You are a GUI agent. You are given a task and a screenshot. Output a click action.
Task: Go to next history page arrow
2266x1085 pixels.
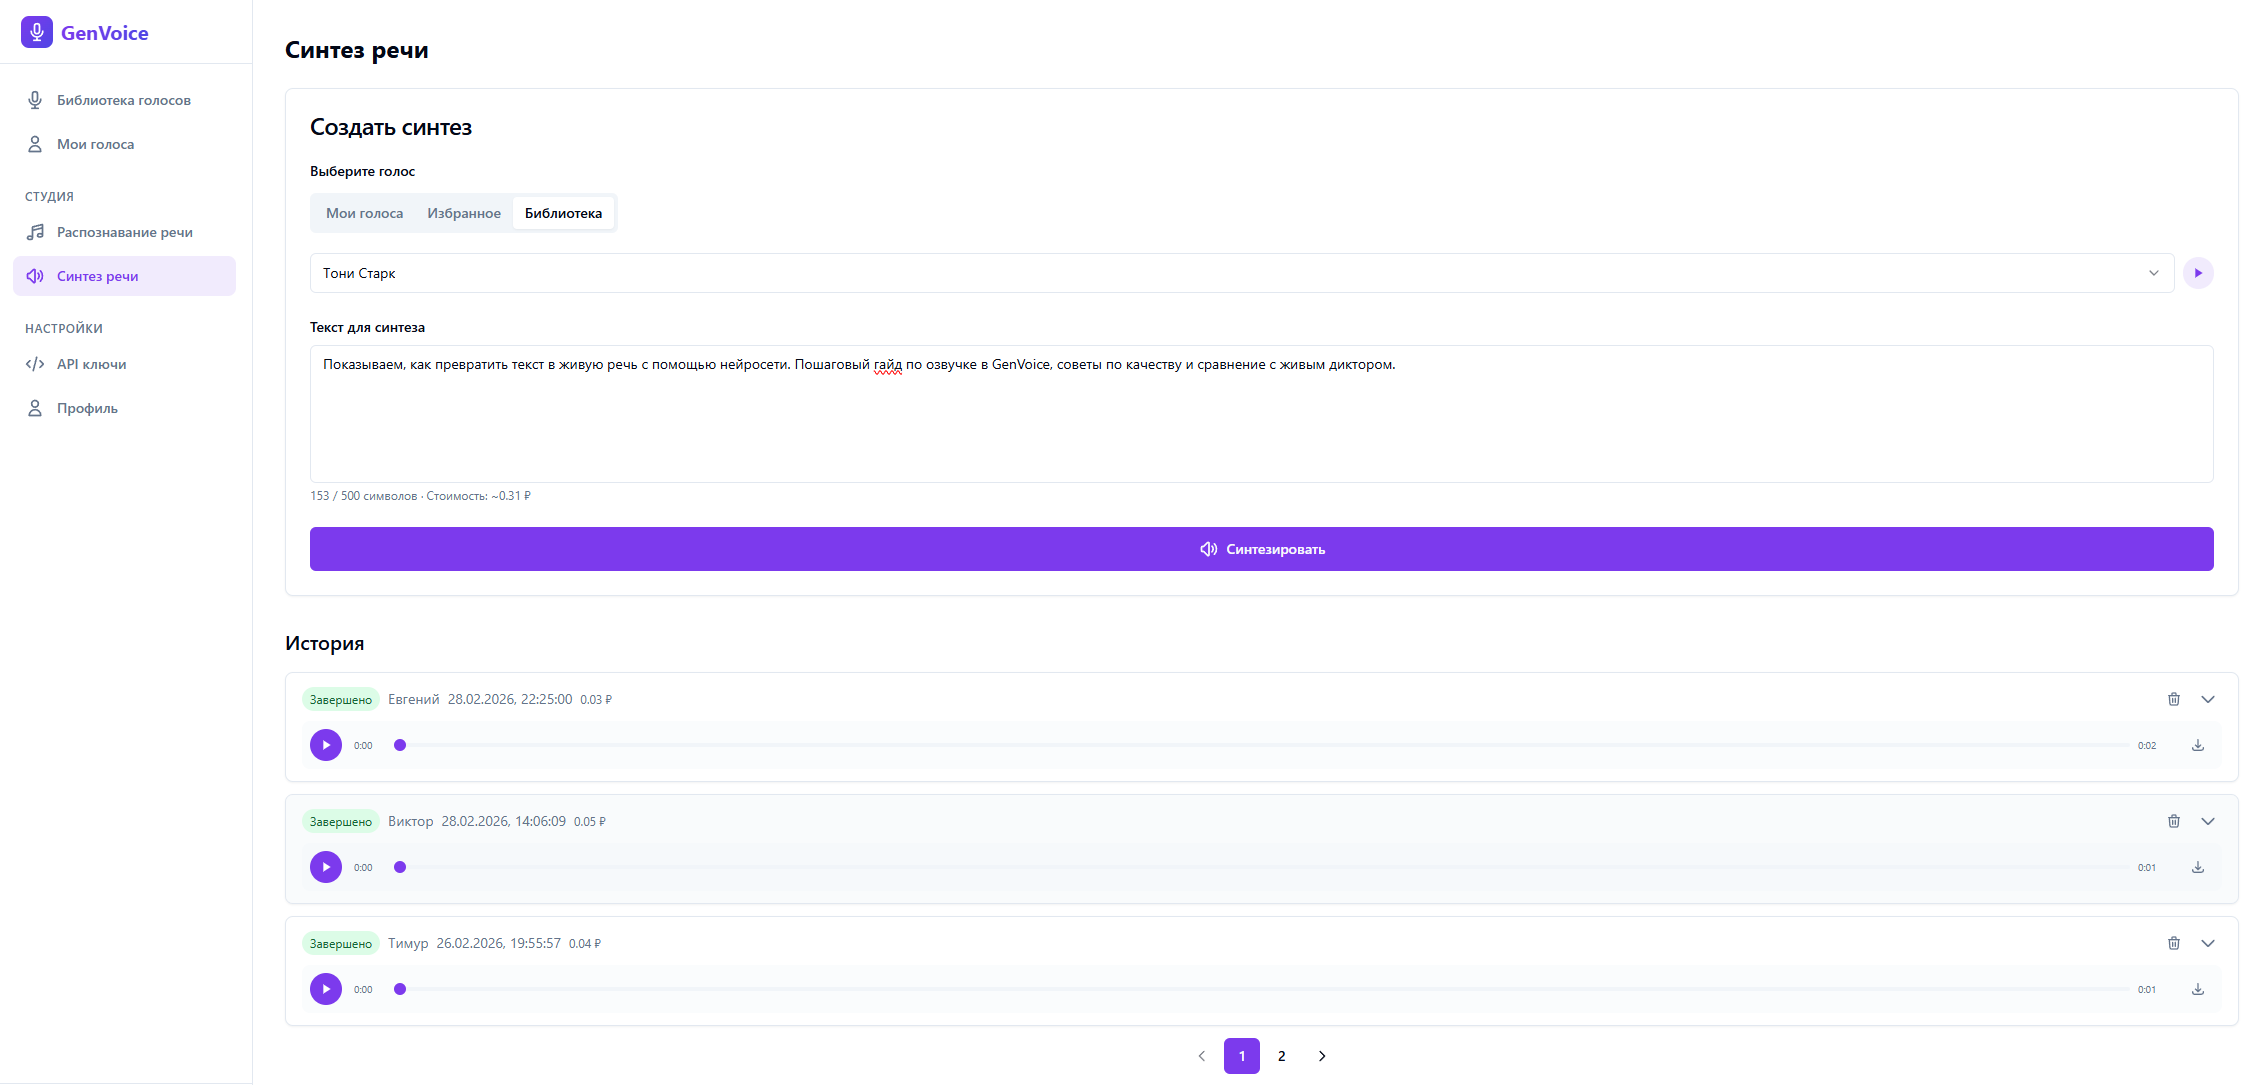(1321, 1056)
